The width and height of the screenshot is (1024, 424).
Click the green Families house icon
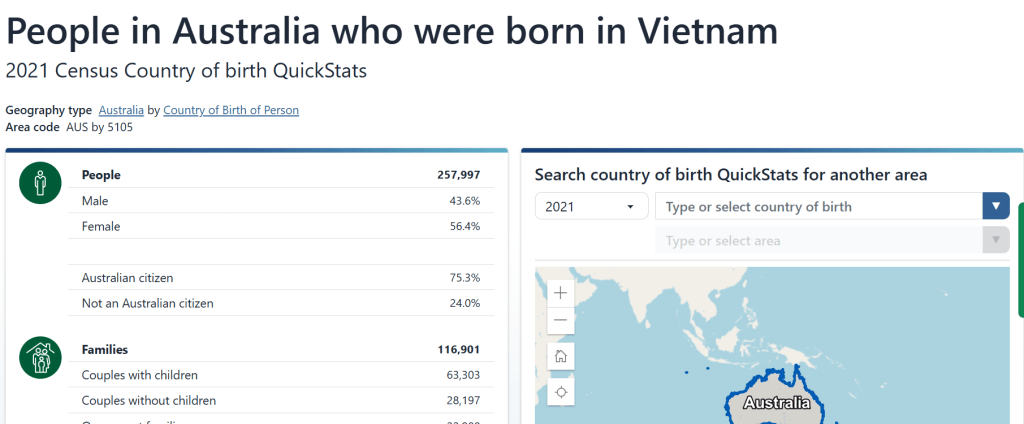(40, 357)
